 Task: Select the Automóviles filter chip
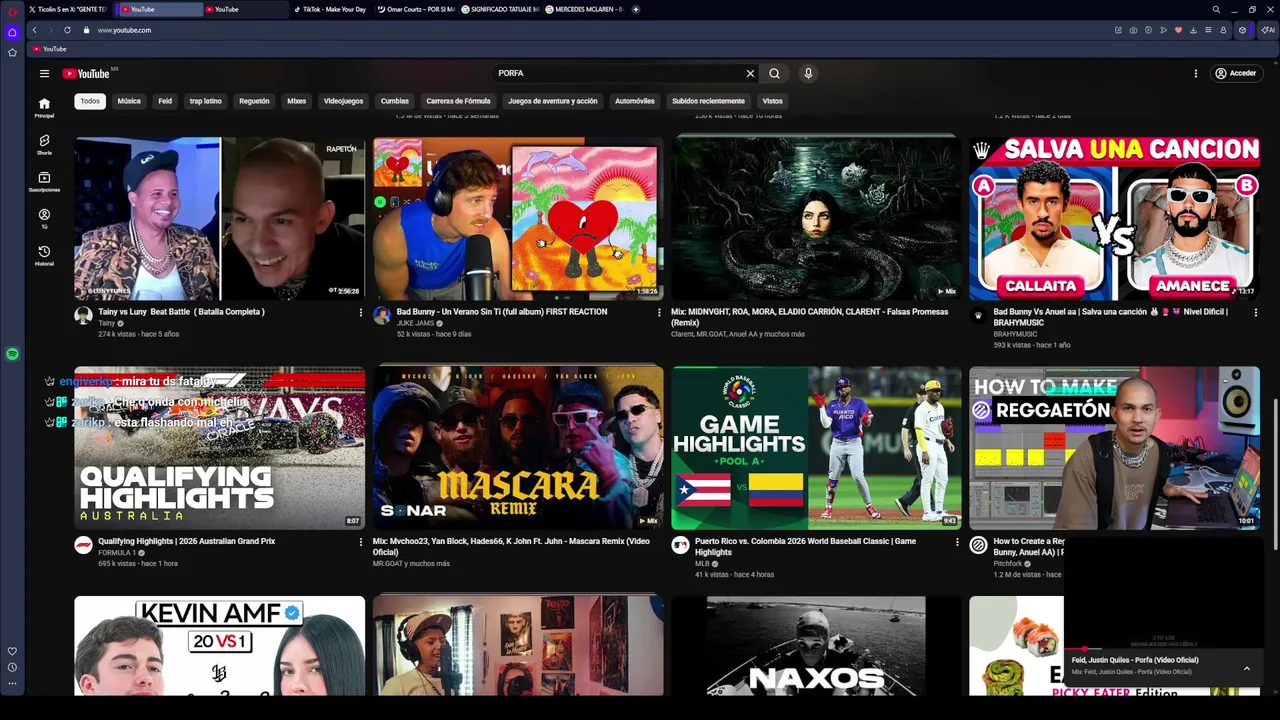[x=635, y=101]
